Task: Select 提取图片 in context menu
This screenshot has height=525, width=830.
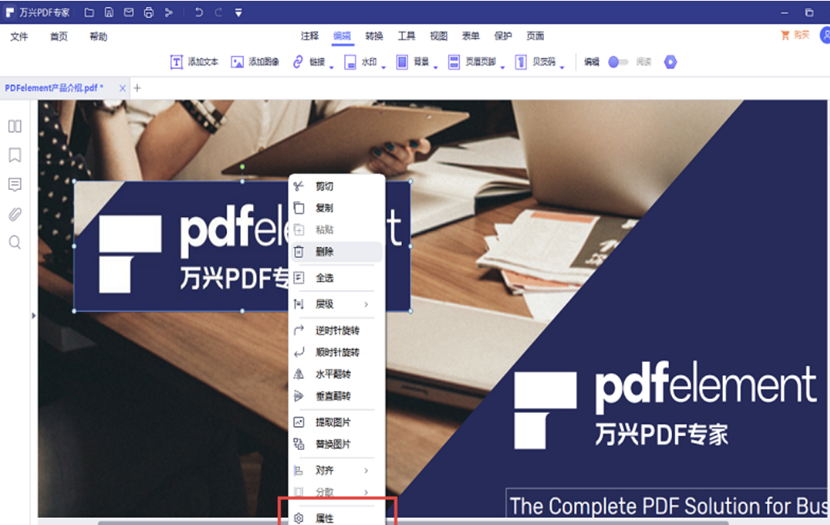Action: pyautogui.click(x=337, y=422)
